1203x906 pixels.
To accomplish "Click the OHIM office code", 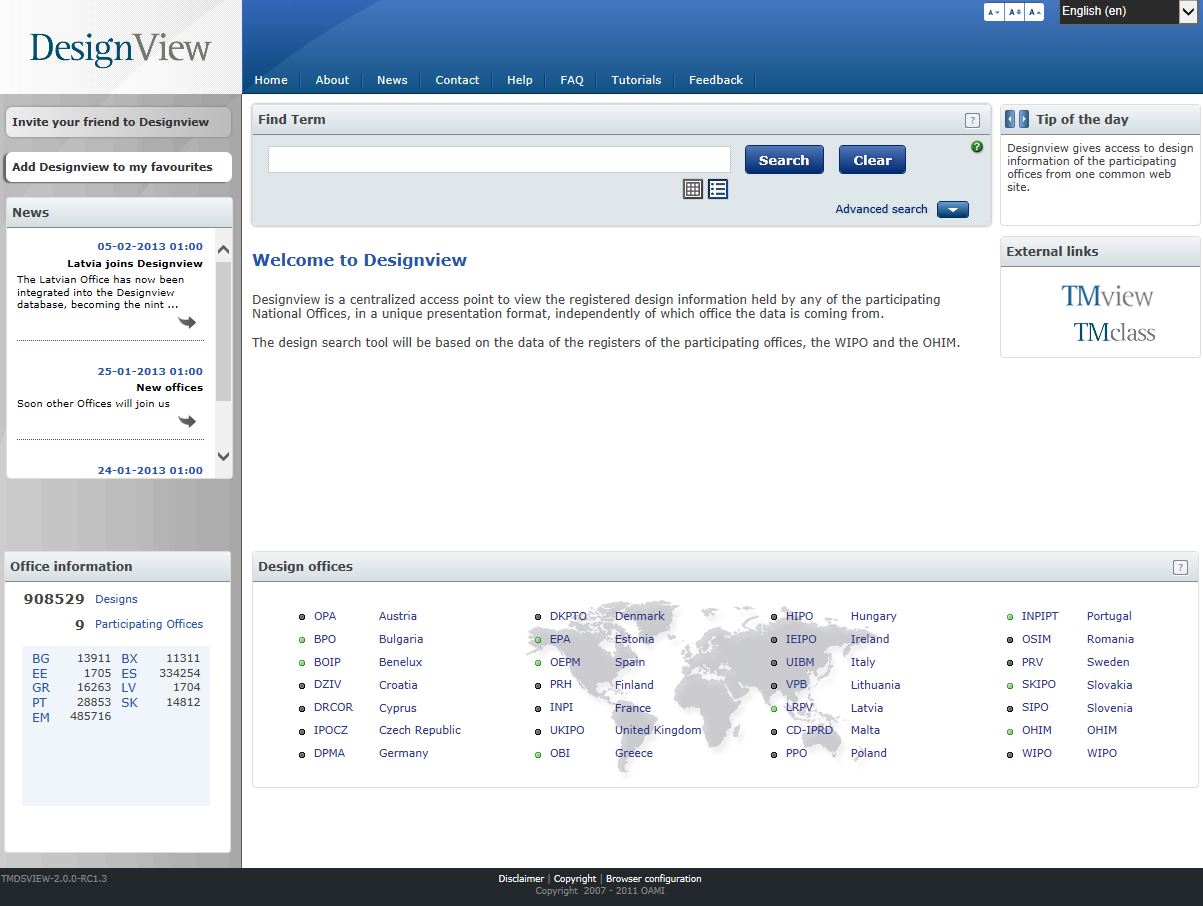I will coord(1037,730).
